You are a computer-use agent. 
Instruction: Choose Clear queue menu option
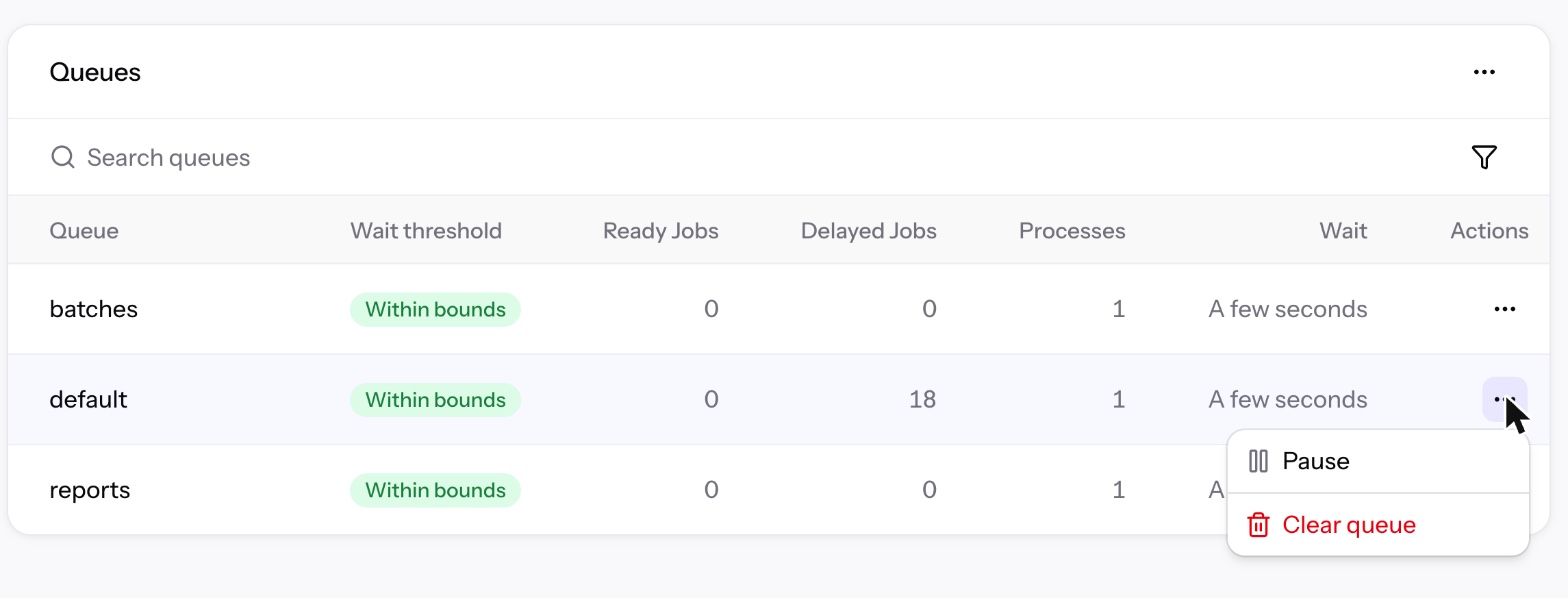[1378, 525]
